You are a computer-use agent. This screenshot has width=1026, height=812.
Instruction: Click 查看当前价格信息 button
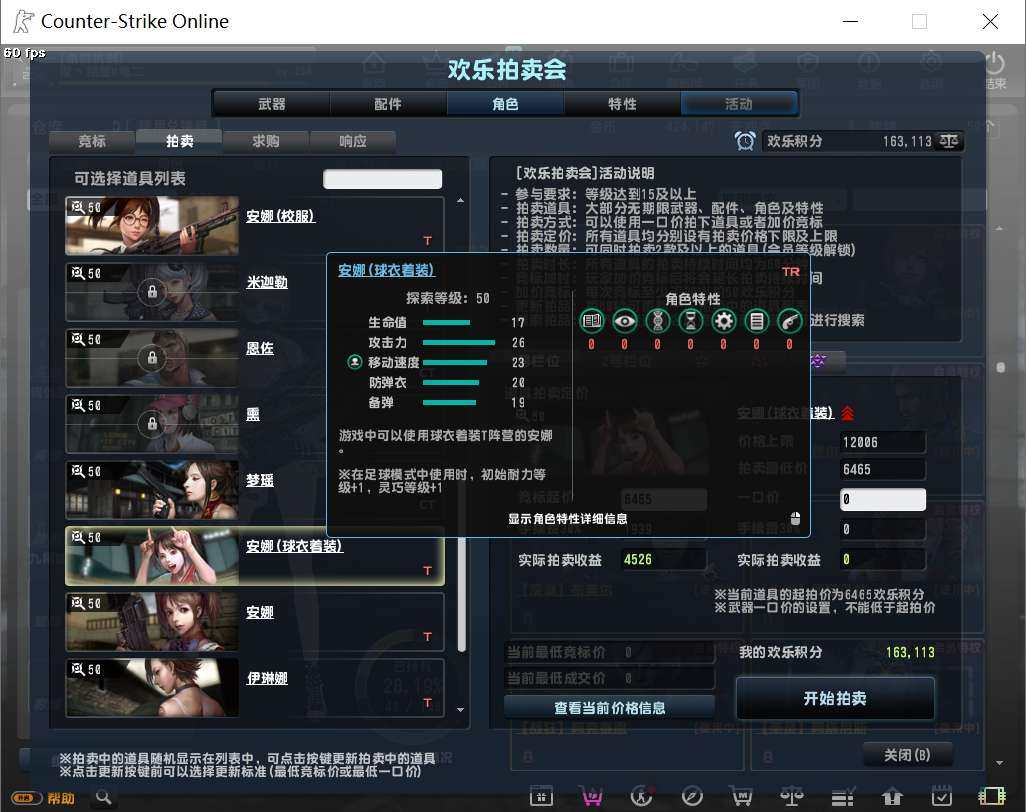(609, 707)
